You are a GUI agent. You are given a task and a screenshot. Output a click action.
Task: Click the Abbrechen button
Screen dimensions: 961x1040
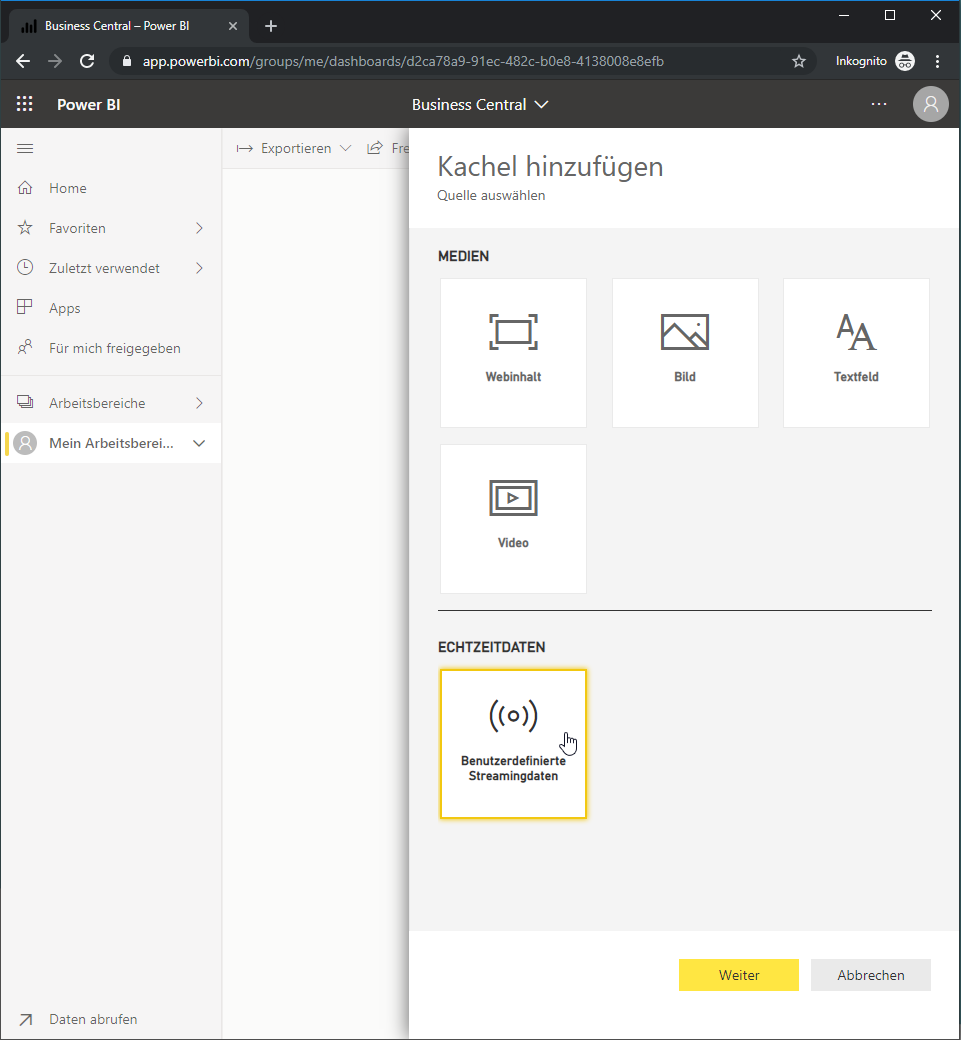[x=871, y=975]
